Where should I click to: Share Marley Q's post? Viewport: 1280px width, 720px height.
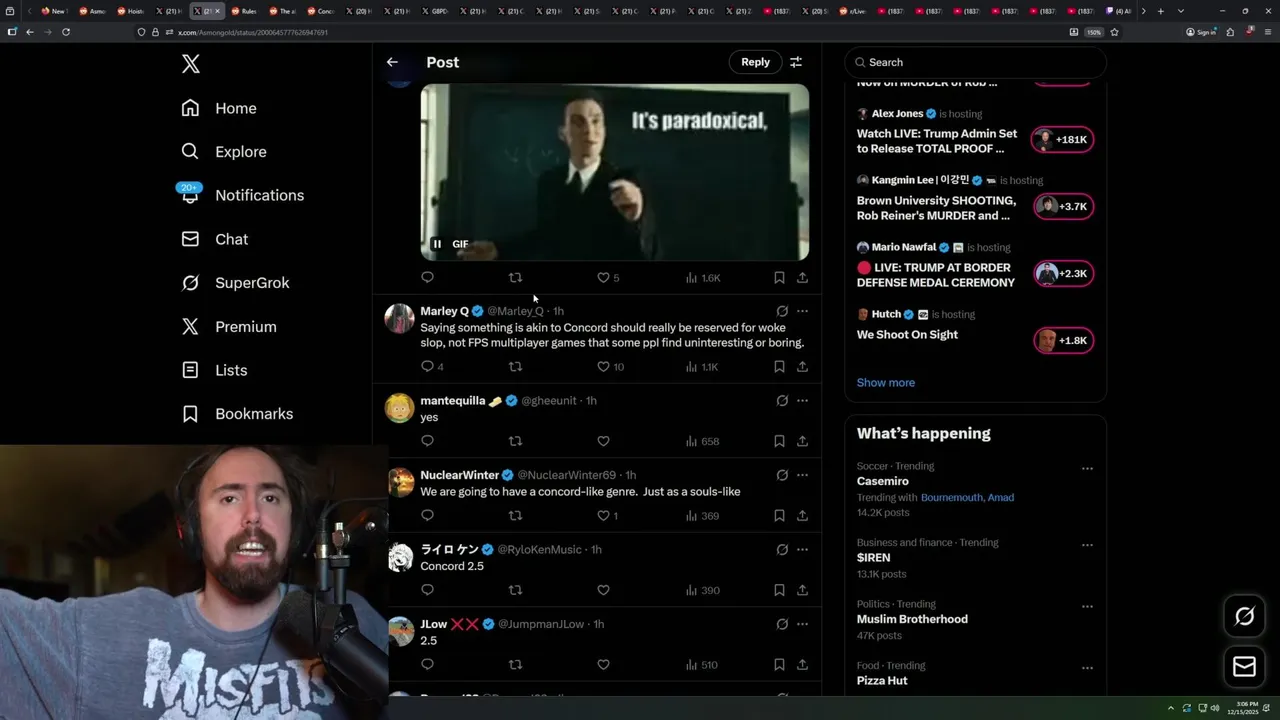point(802,366)
